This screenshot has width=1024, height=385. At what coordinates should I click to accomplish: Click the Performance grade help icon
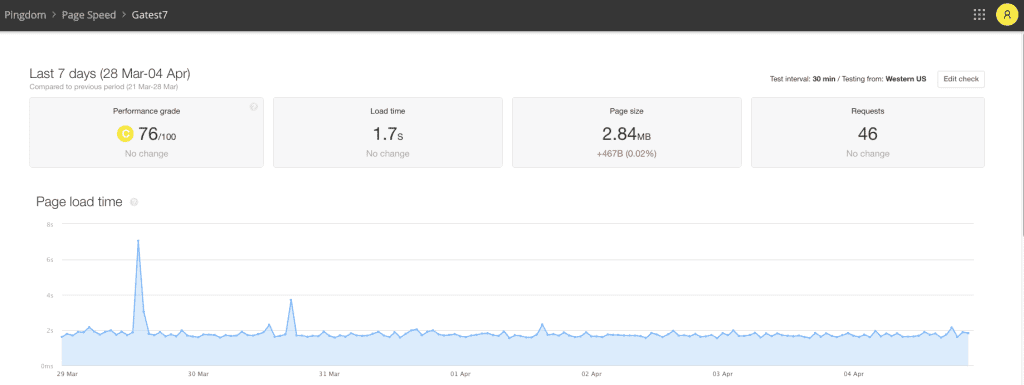pos(253,107)
